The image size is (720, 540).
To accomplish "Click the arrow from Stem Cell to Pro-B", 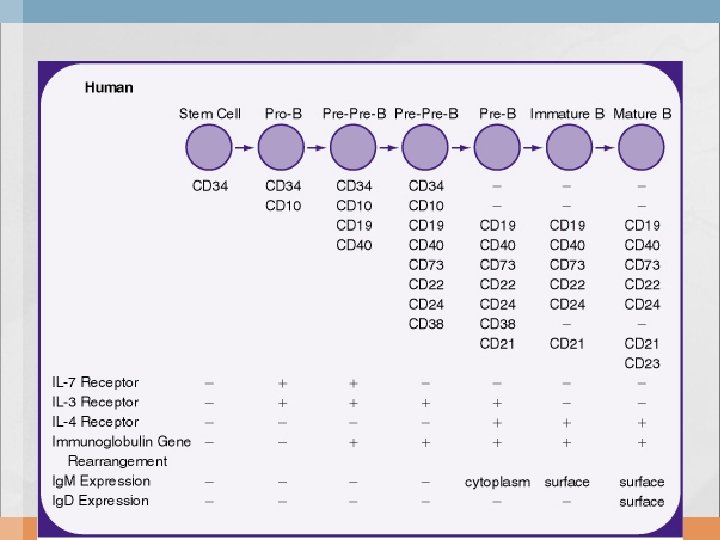I will coord(245,147).
